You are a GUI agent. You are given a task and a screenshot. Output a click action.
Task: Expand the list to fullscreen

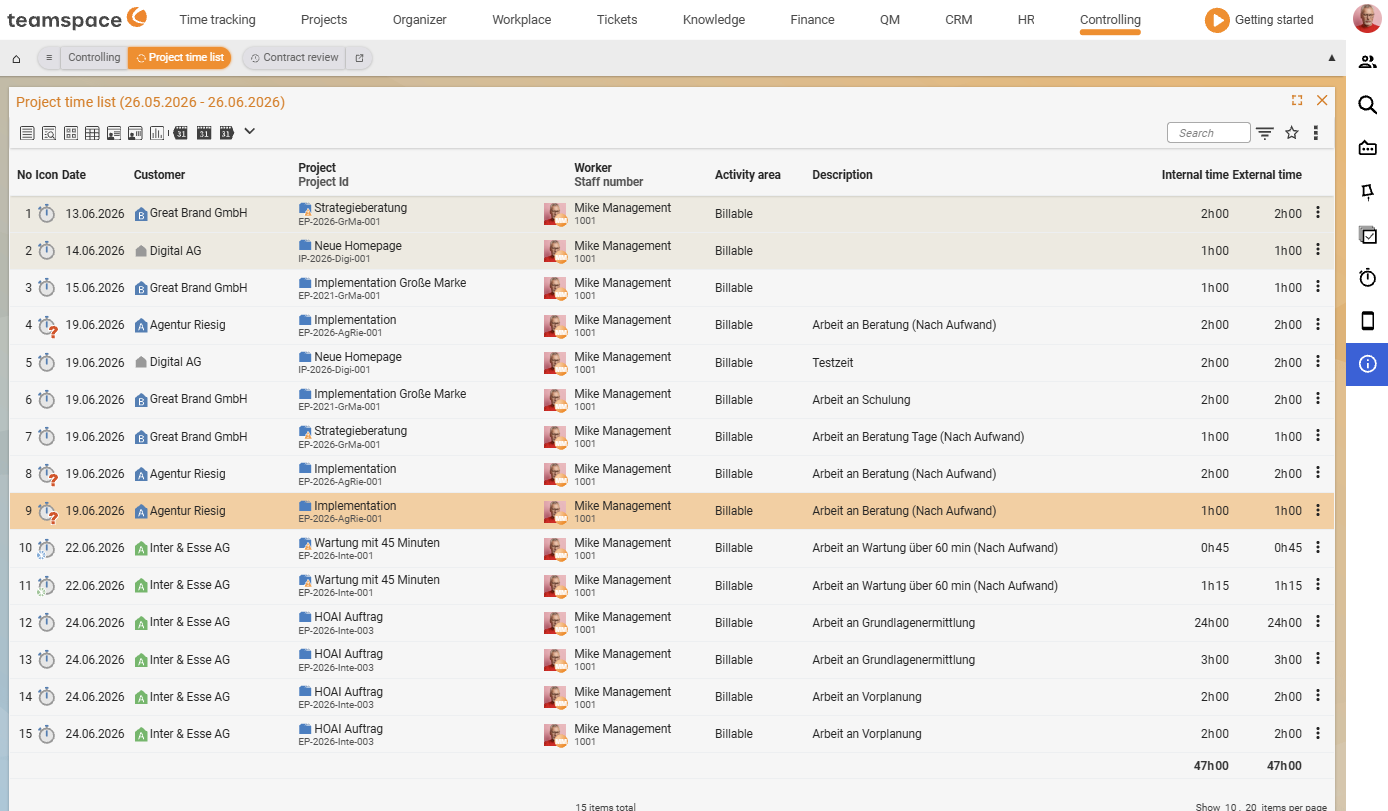[1297, 100]
